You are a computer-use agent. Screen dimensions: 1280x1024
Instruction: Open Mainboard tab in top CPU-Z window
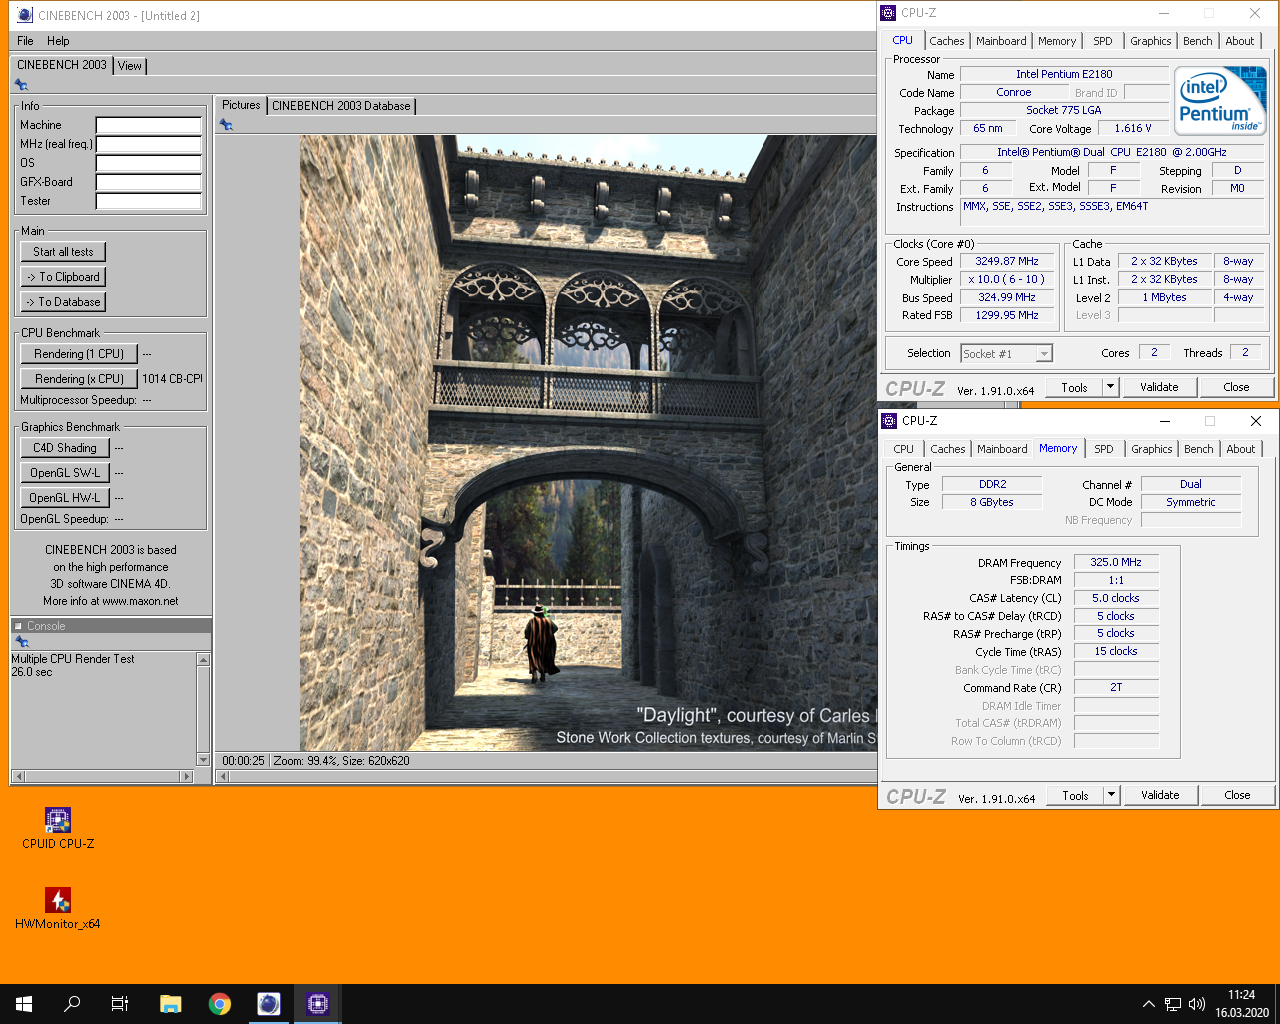(x=1001, y=41)
